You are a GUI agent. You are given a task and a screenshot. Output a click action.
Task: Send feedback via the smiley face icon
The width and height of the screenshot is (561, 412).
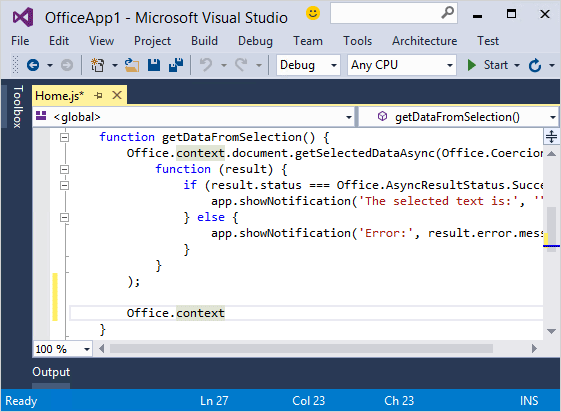point(313,13)
